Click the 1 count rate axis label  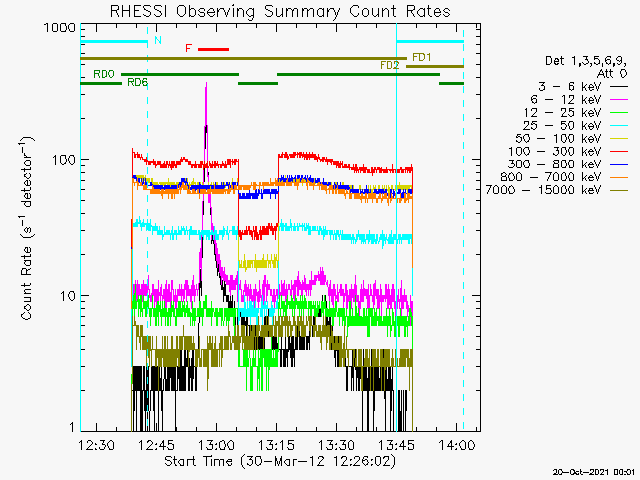tap(72, 427)
